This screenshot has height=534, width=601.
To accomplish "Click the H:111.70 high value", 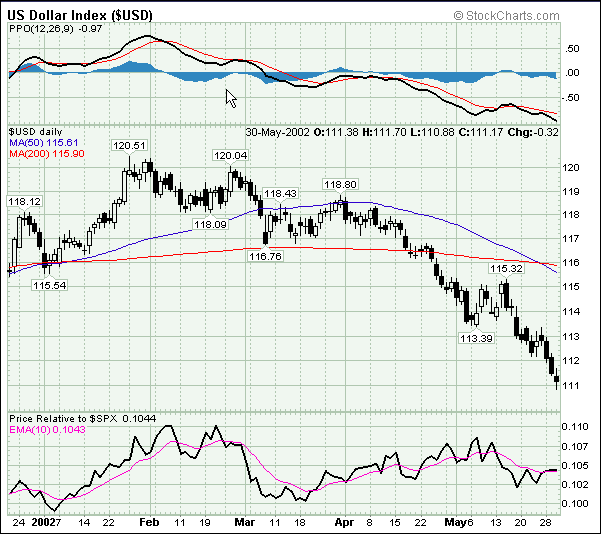I will coord(384,132).
